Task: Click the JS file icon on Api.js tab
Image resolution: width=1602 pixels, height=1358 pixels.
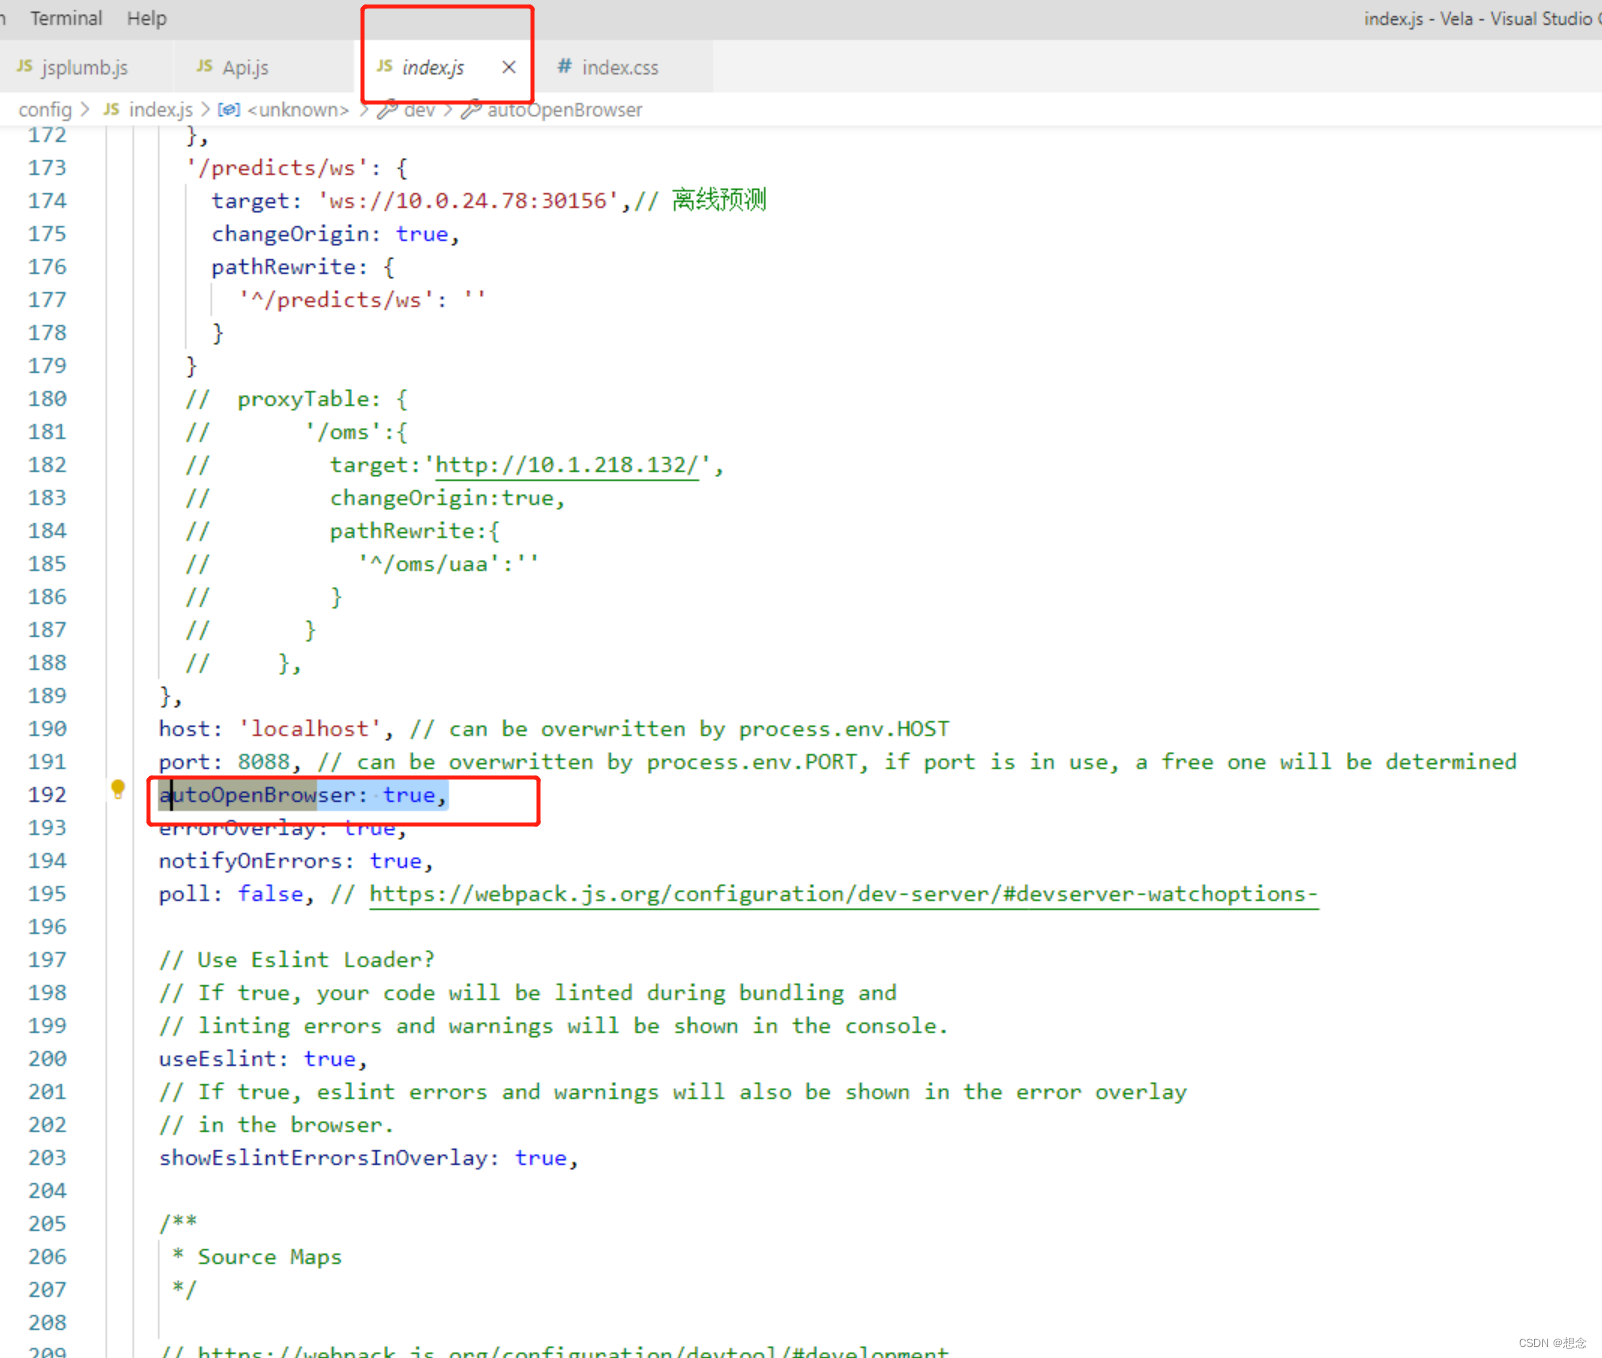Action: tap(204, 66)
